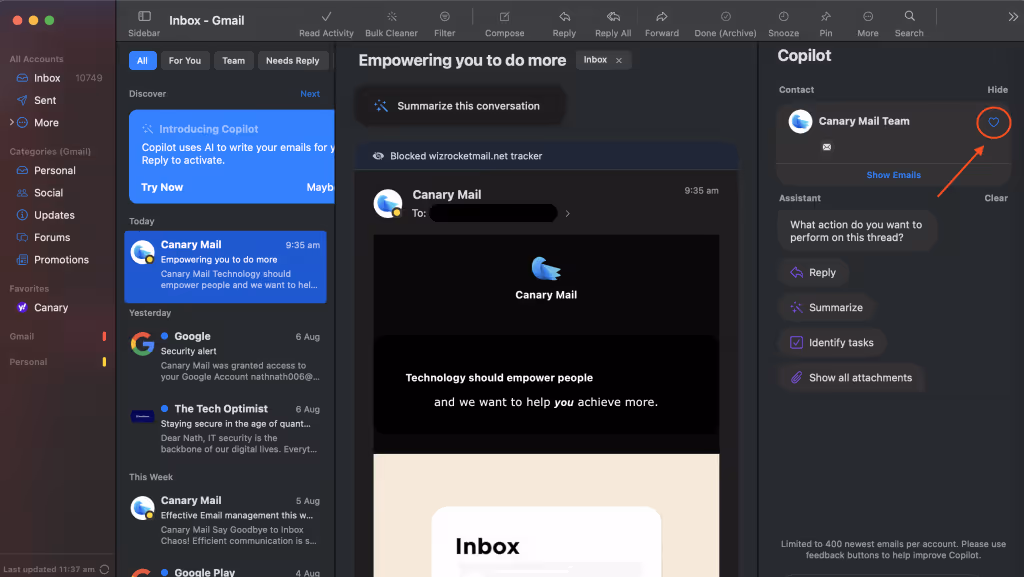Switch to the Team tab
The image size is (1024, 577).
[233, 61]
